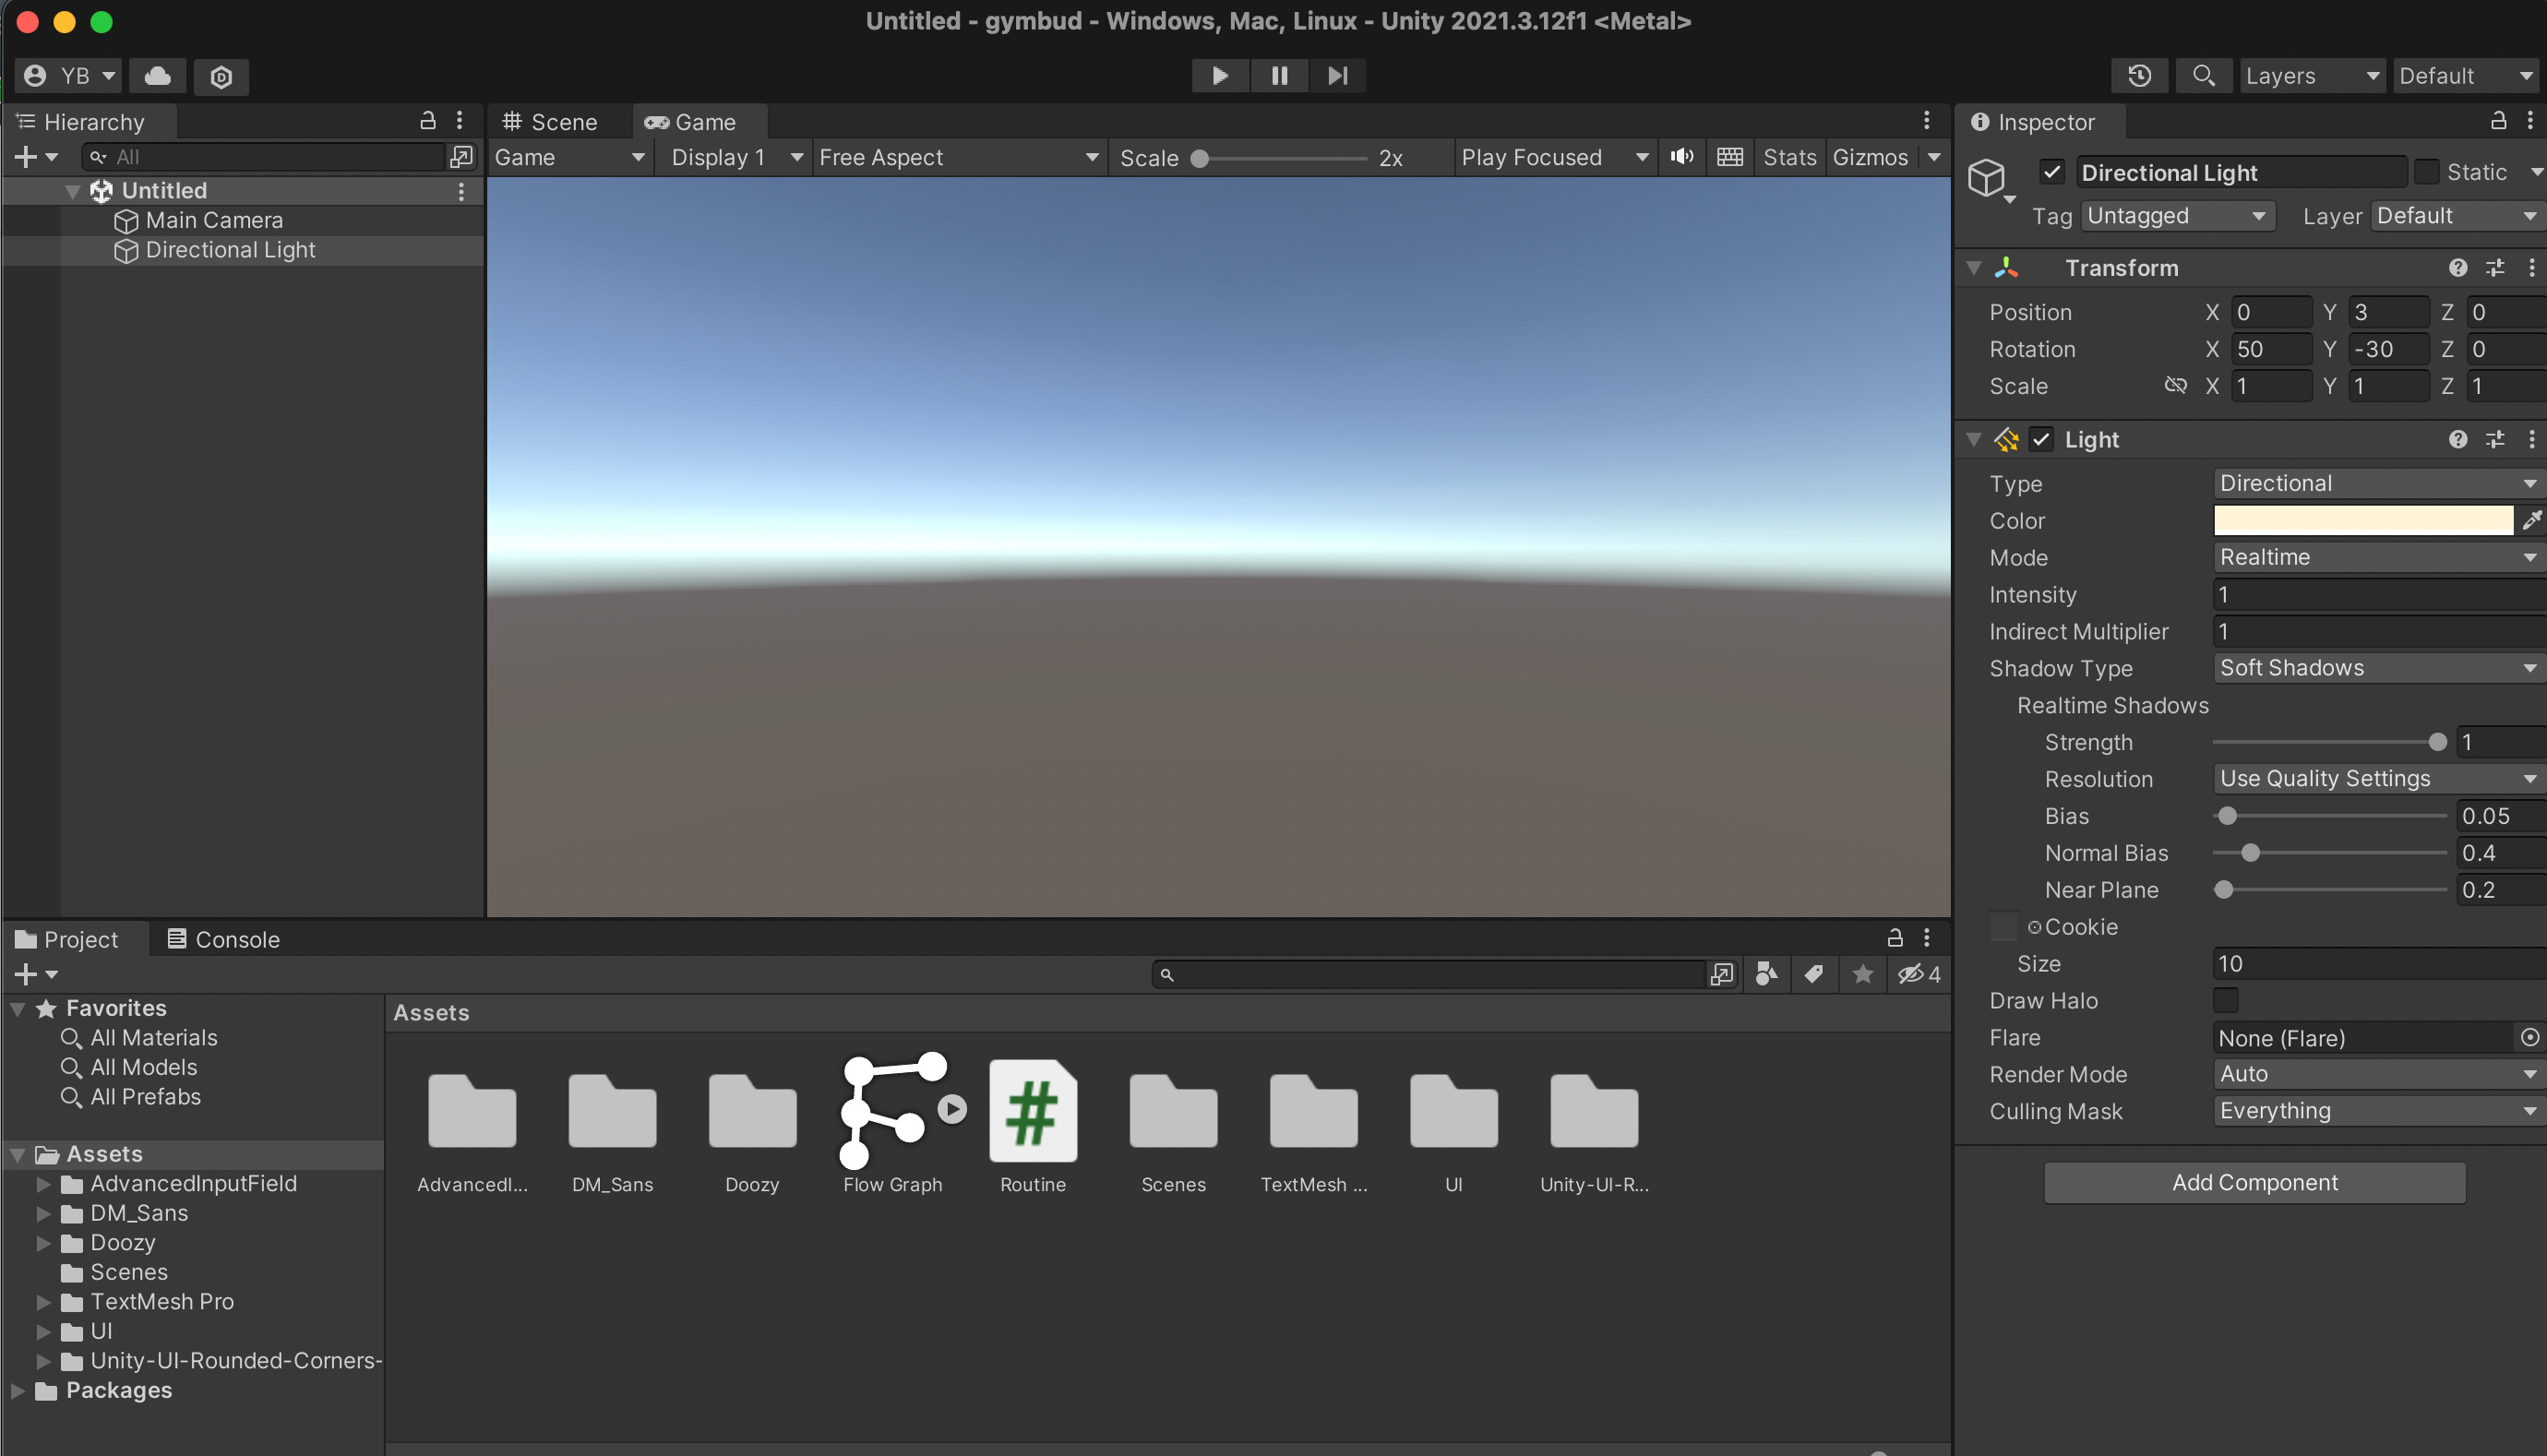Pick light color with eyedropper
Screen dimensions: 2547x1456
pos(2531,521)
